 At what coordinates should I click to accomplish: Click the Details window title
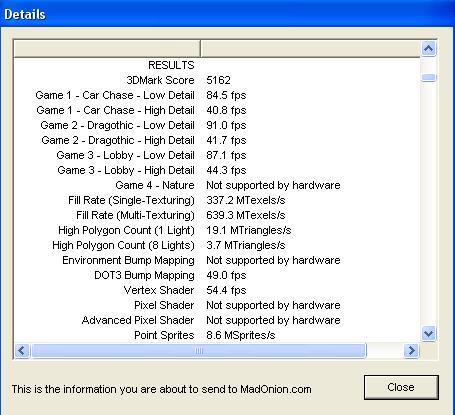[x=25, y=14]
